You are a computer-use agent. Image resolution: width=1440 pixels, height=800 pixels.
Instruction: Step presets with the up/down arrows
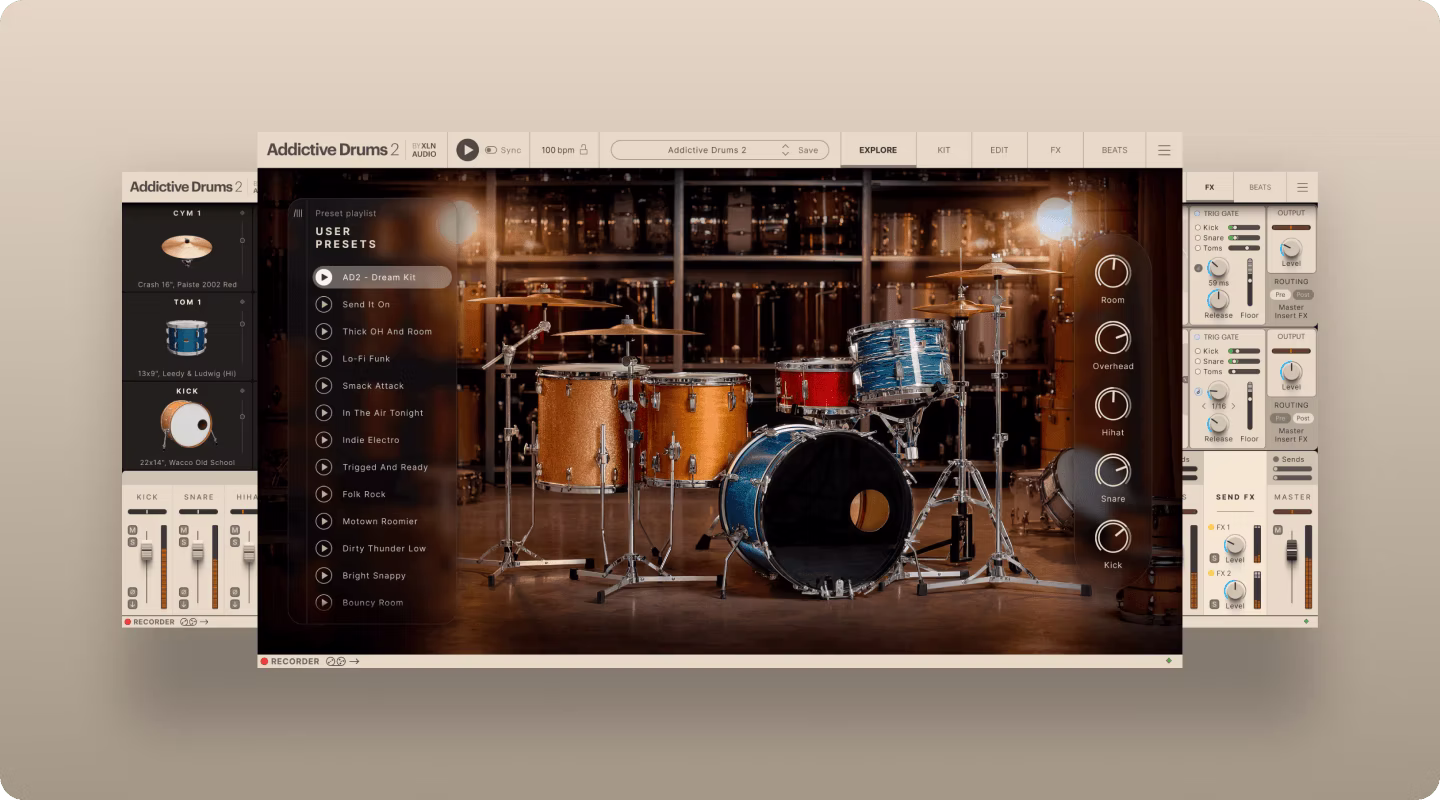click(786, 150)
